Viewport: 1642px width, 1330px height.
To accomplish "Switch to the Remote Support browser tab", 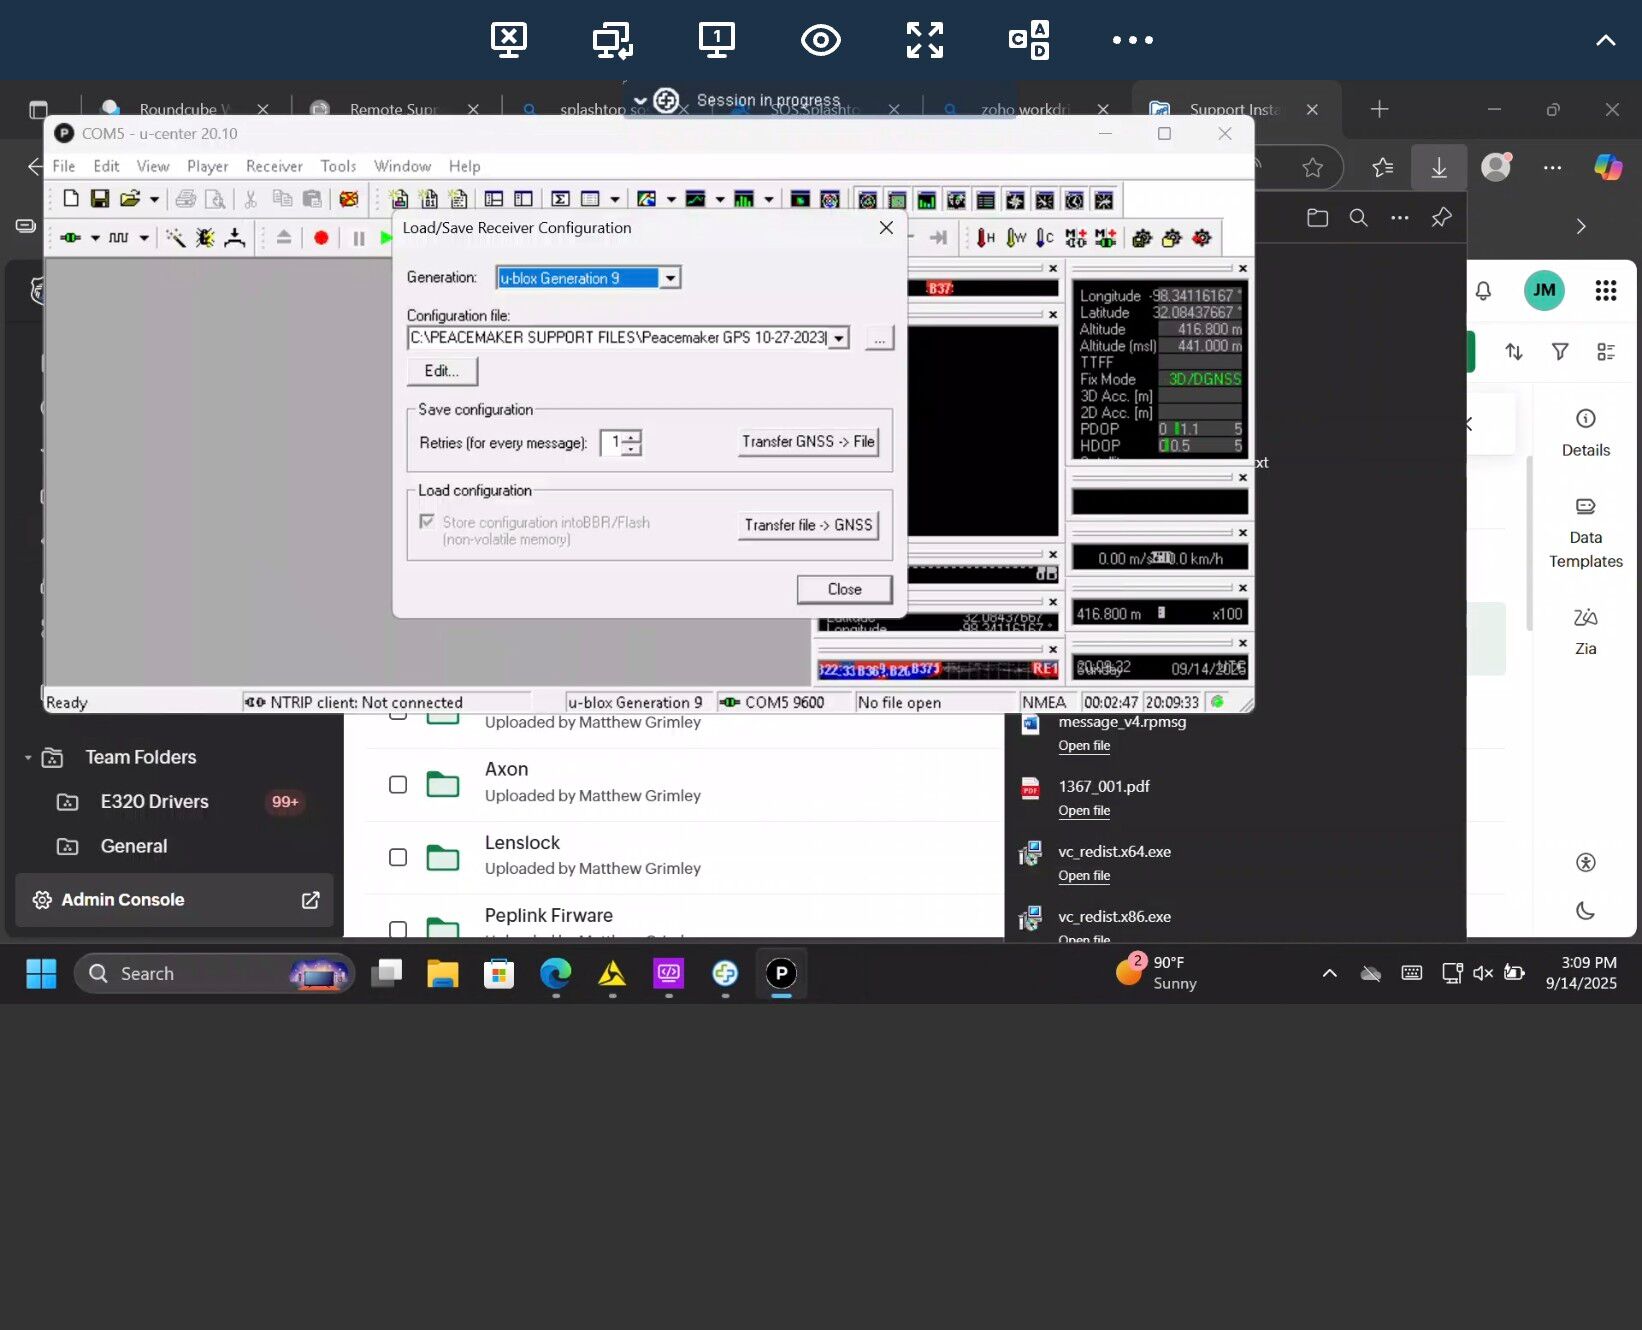I will (x=394, y=109).
